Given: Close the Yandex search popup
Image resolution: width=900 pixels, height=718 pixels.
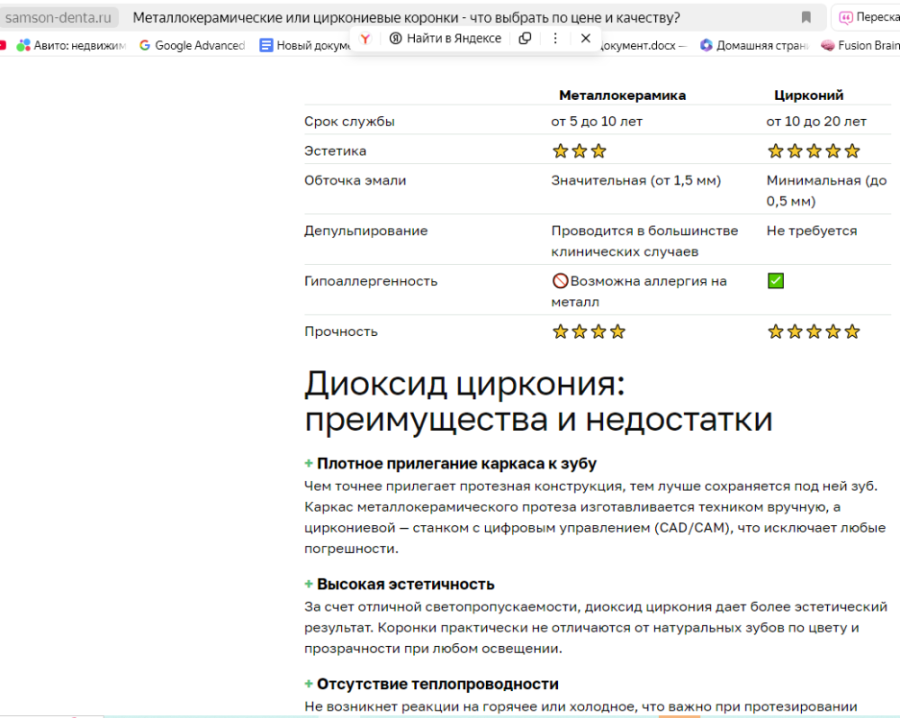Looking at the screenshot, I should (x=585, y=38).
